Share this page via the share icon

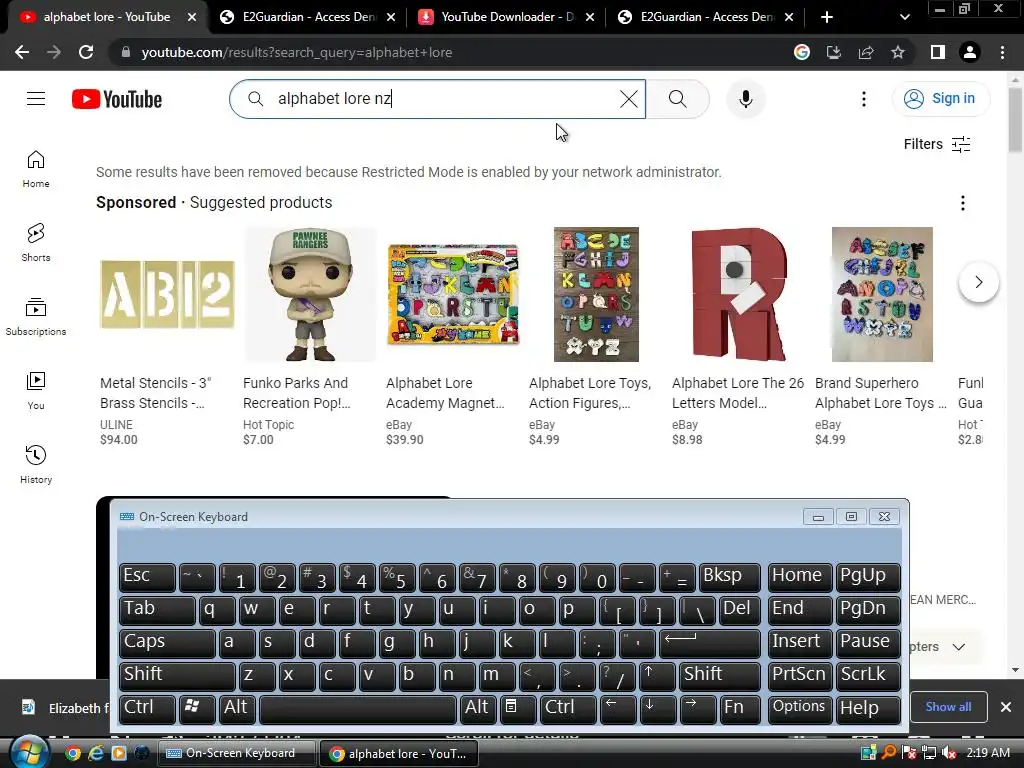[866, 52]
